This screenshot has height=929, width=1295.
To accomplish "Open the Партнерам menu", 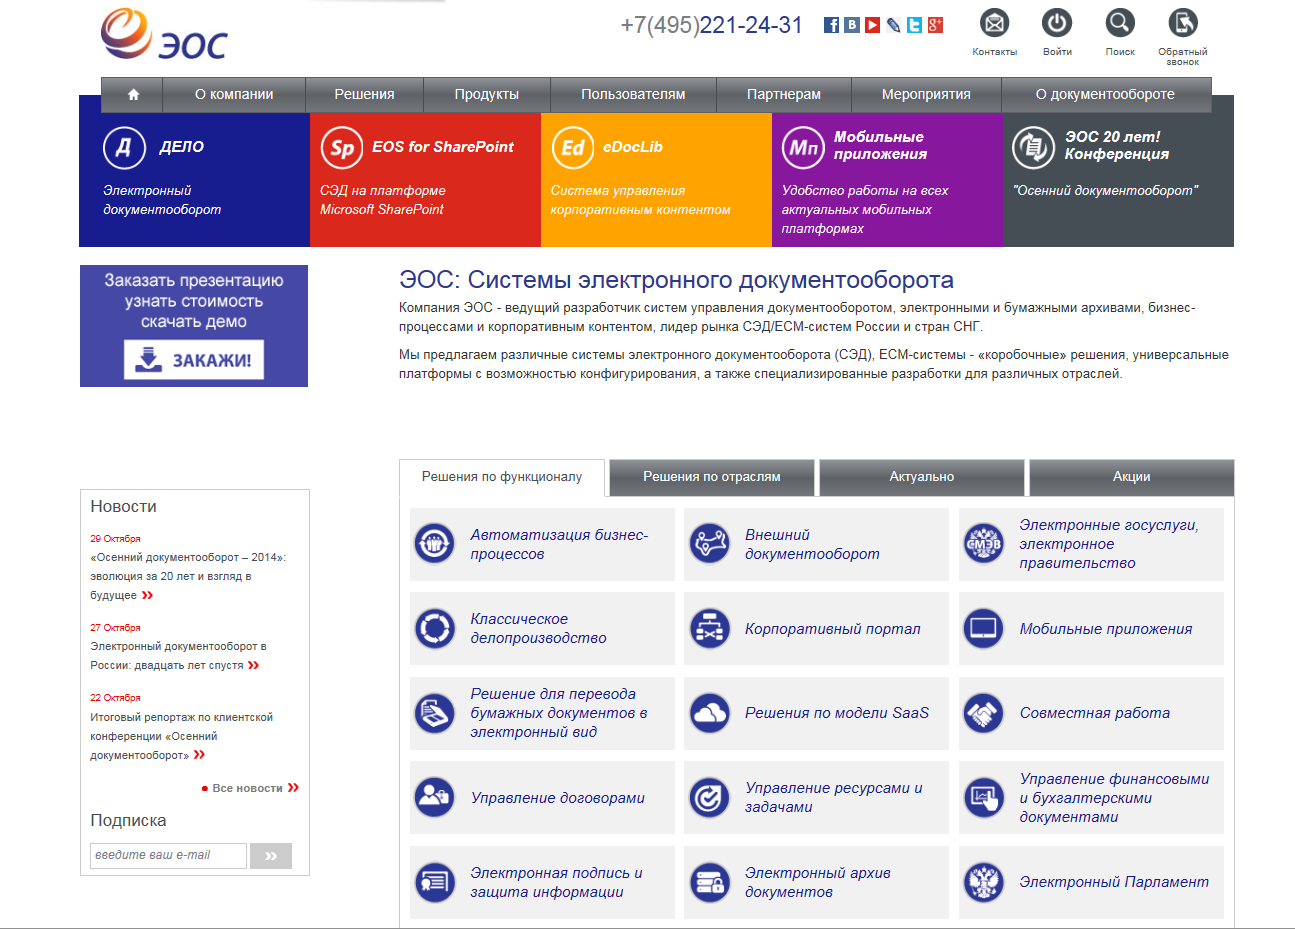I will pyautogui.click(x=784, y=95).
